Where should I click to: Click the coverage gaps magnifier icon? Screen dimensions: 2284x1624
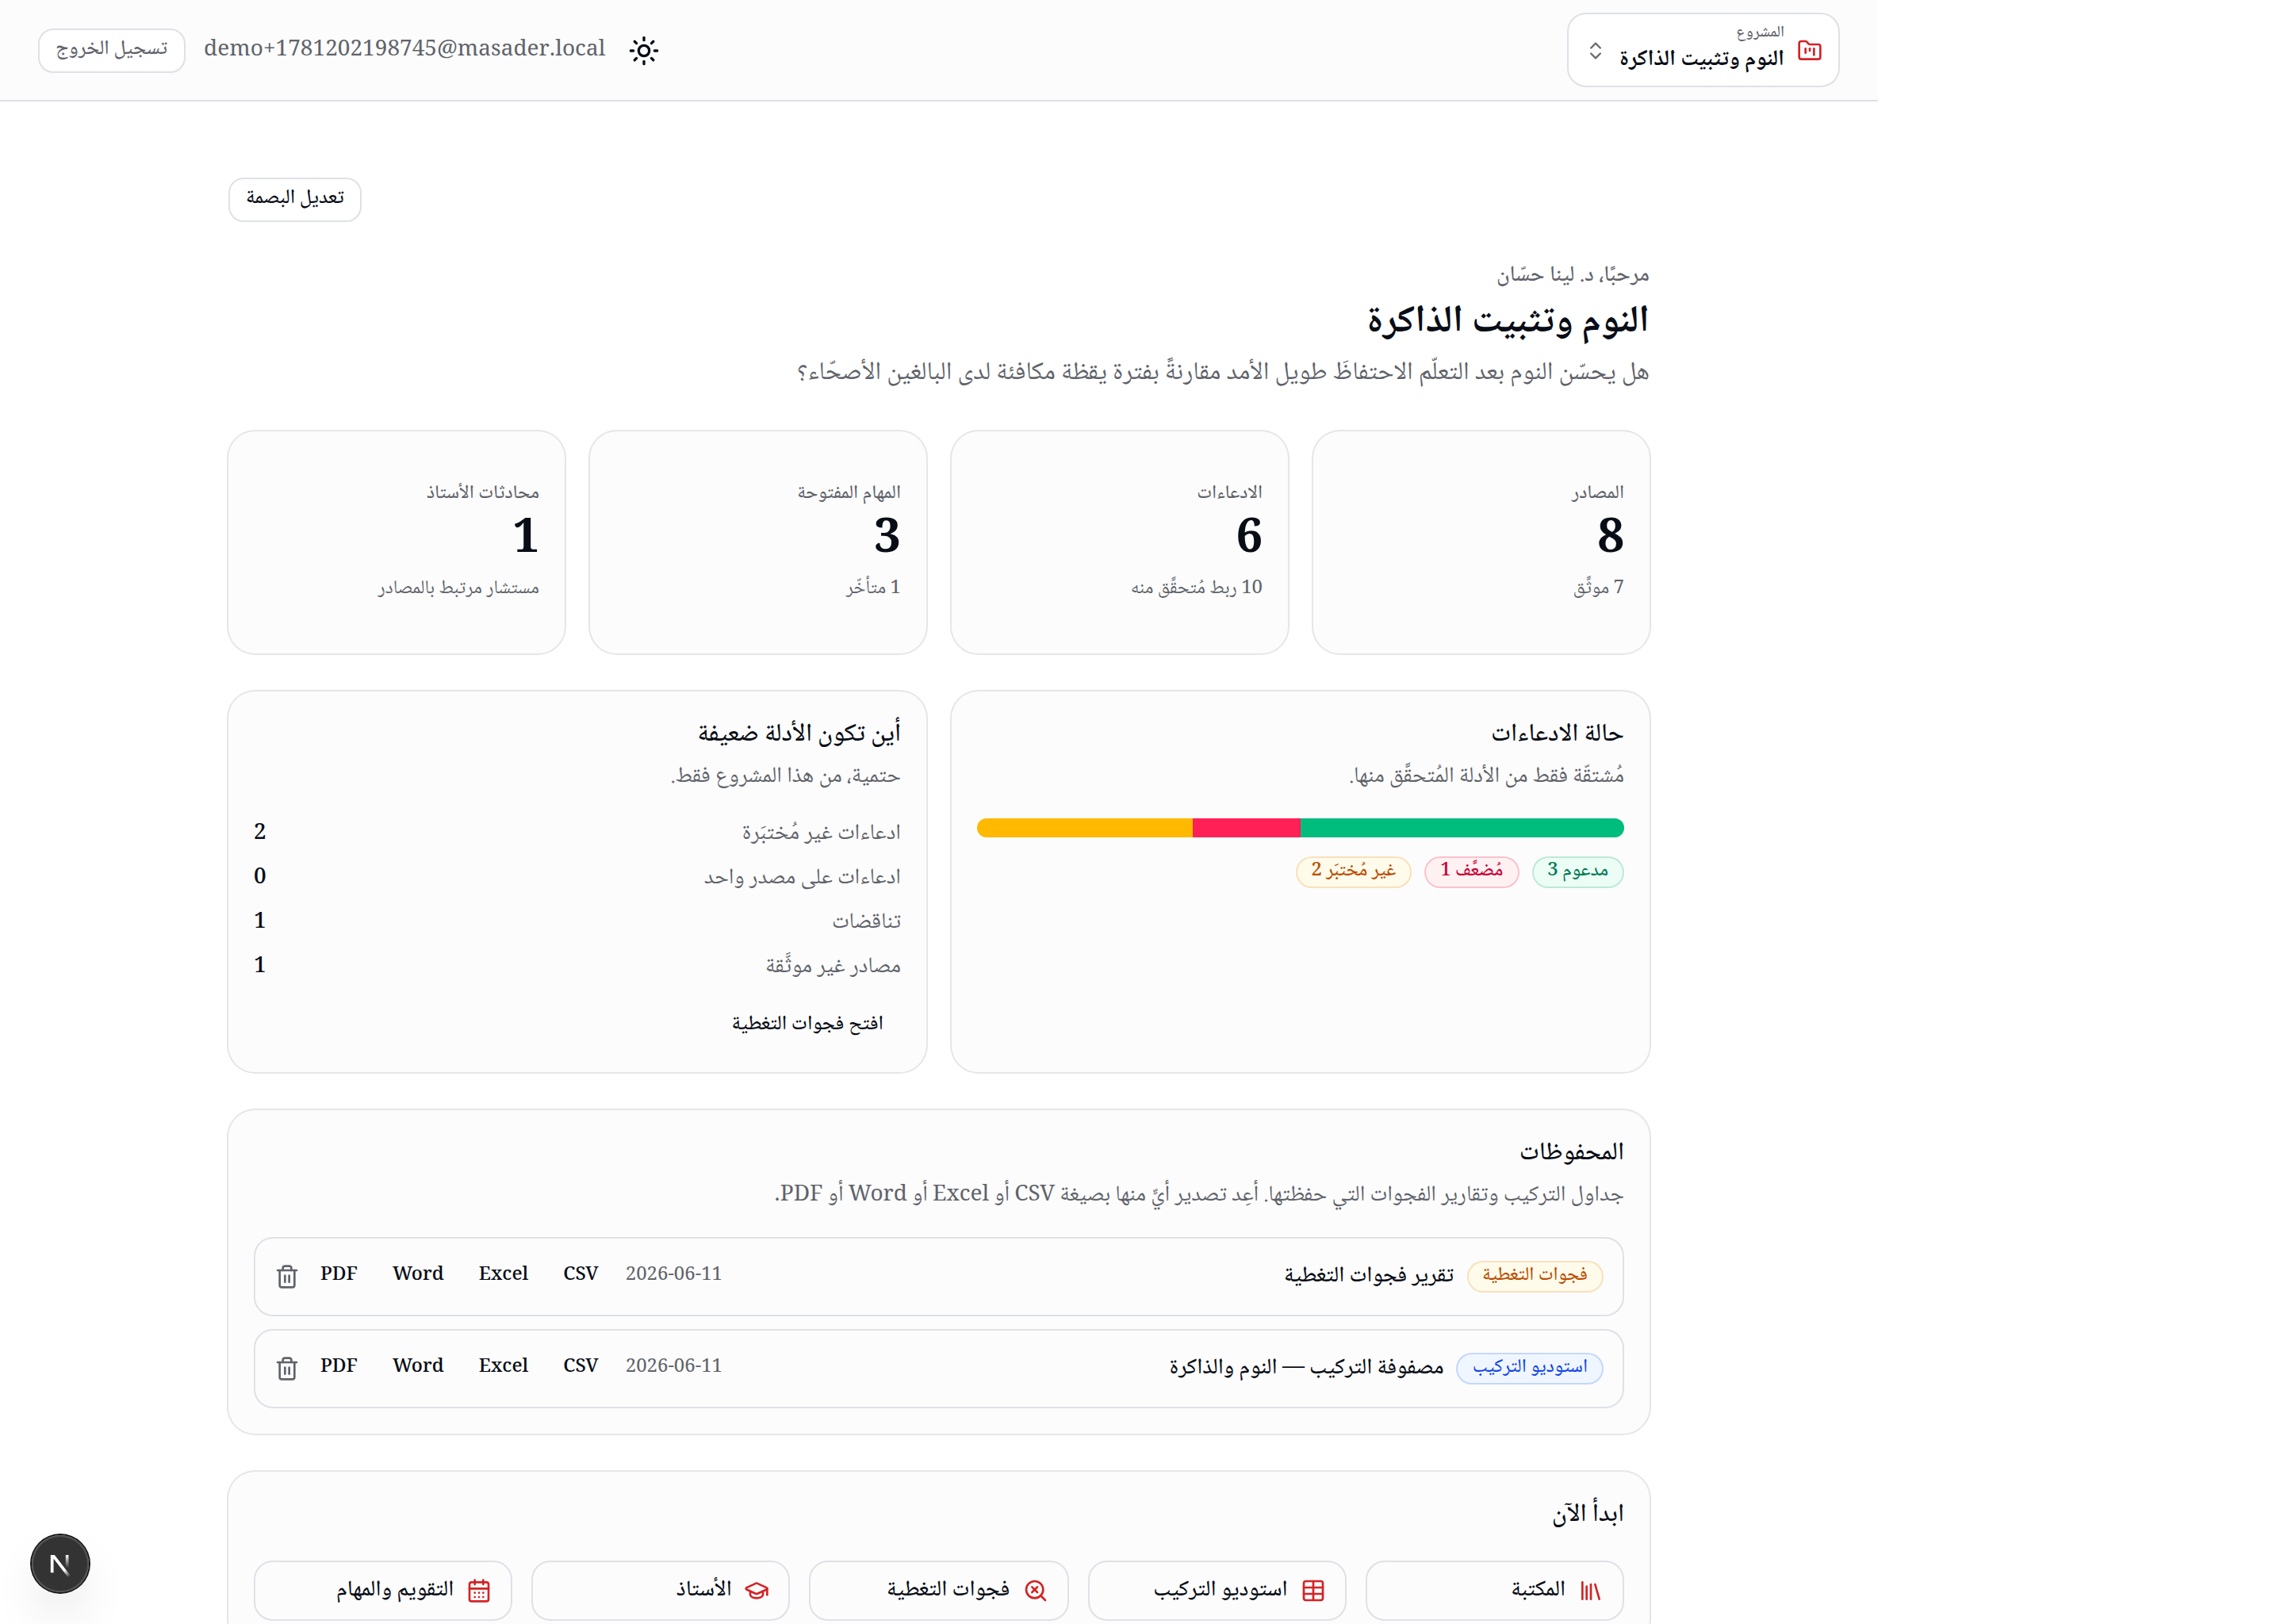tap(1035, 1591)
